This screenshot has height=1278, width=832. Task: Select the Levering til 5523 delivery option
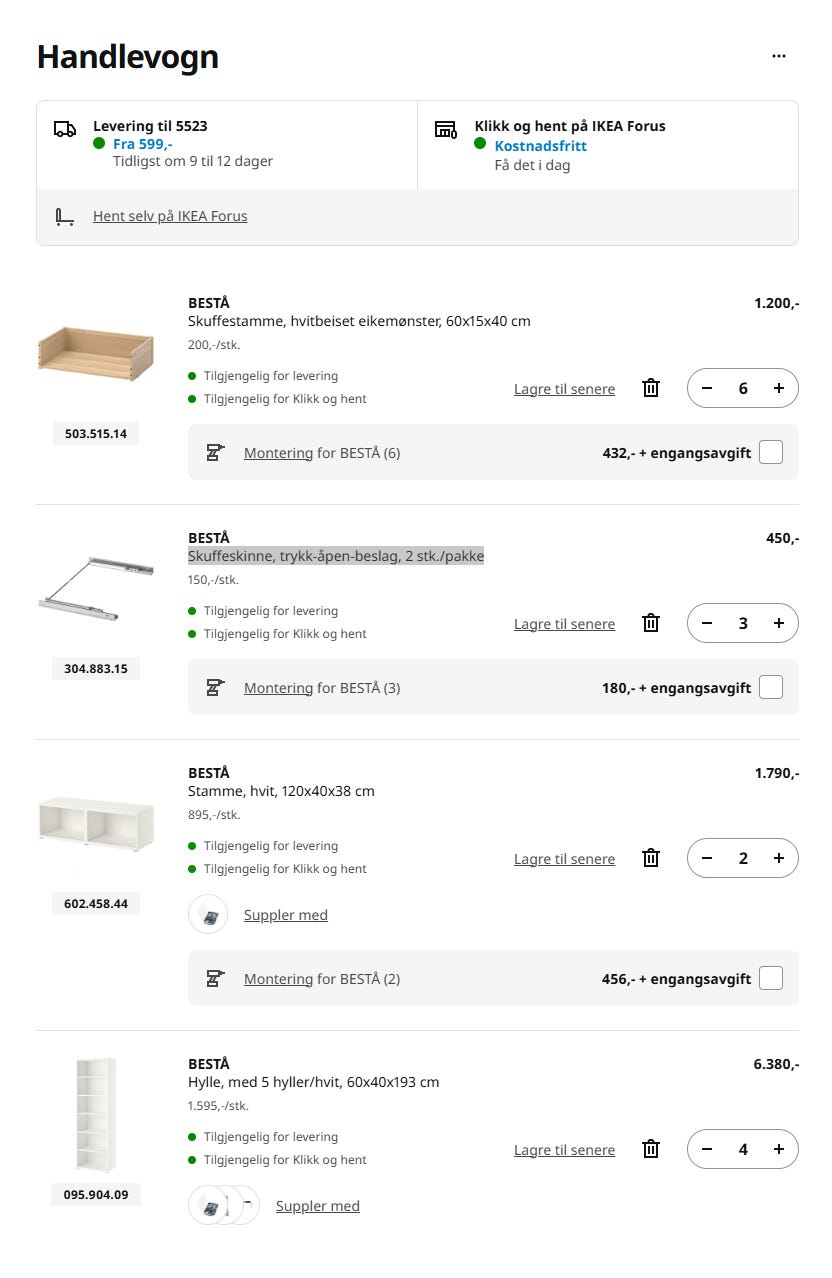coord(227,145)
